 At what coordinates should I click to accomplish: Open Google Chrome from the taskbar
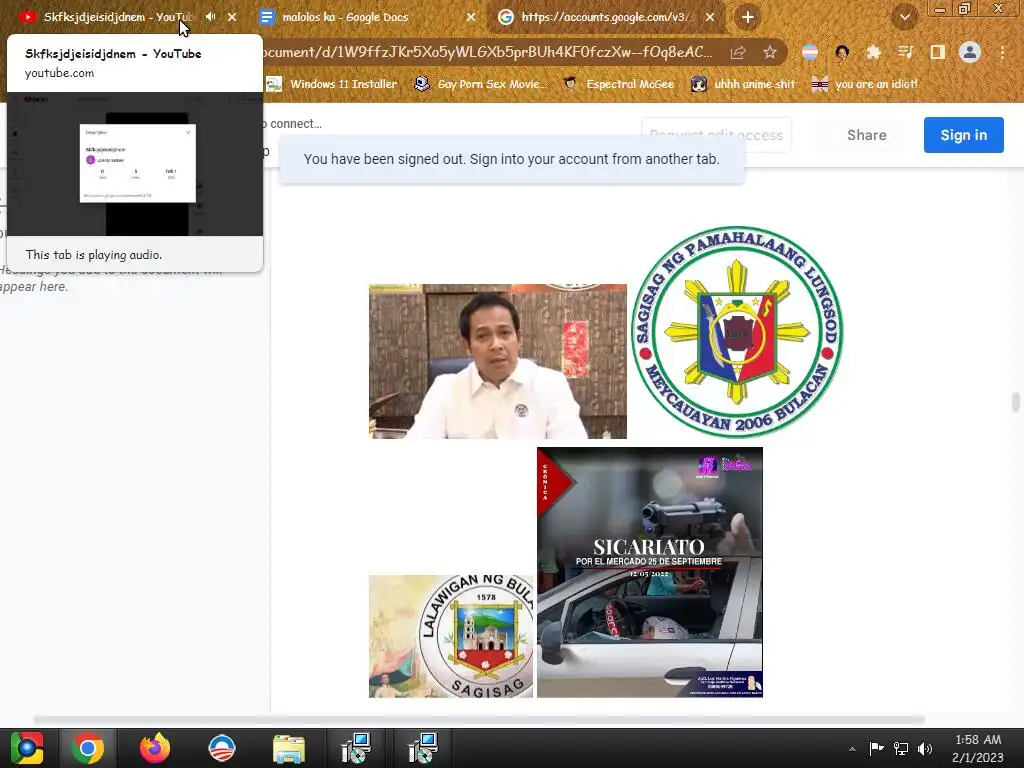pos(88,748)
